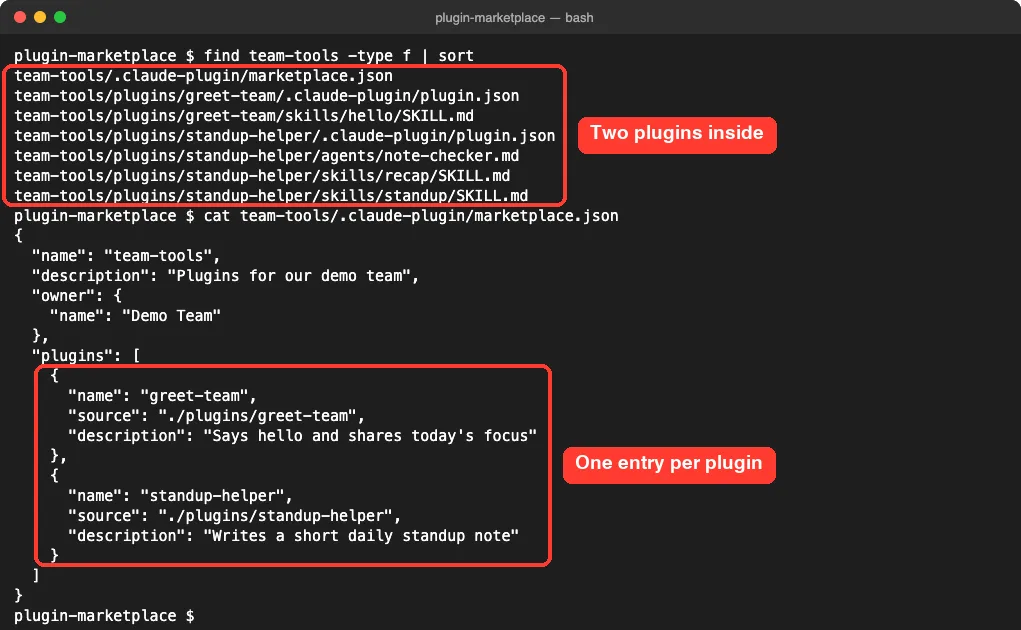Image resolution: width=1021 pixels, height=630 pixels.
Task: Click the red close window button
Action: (x=20, y=18)
